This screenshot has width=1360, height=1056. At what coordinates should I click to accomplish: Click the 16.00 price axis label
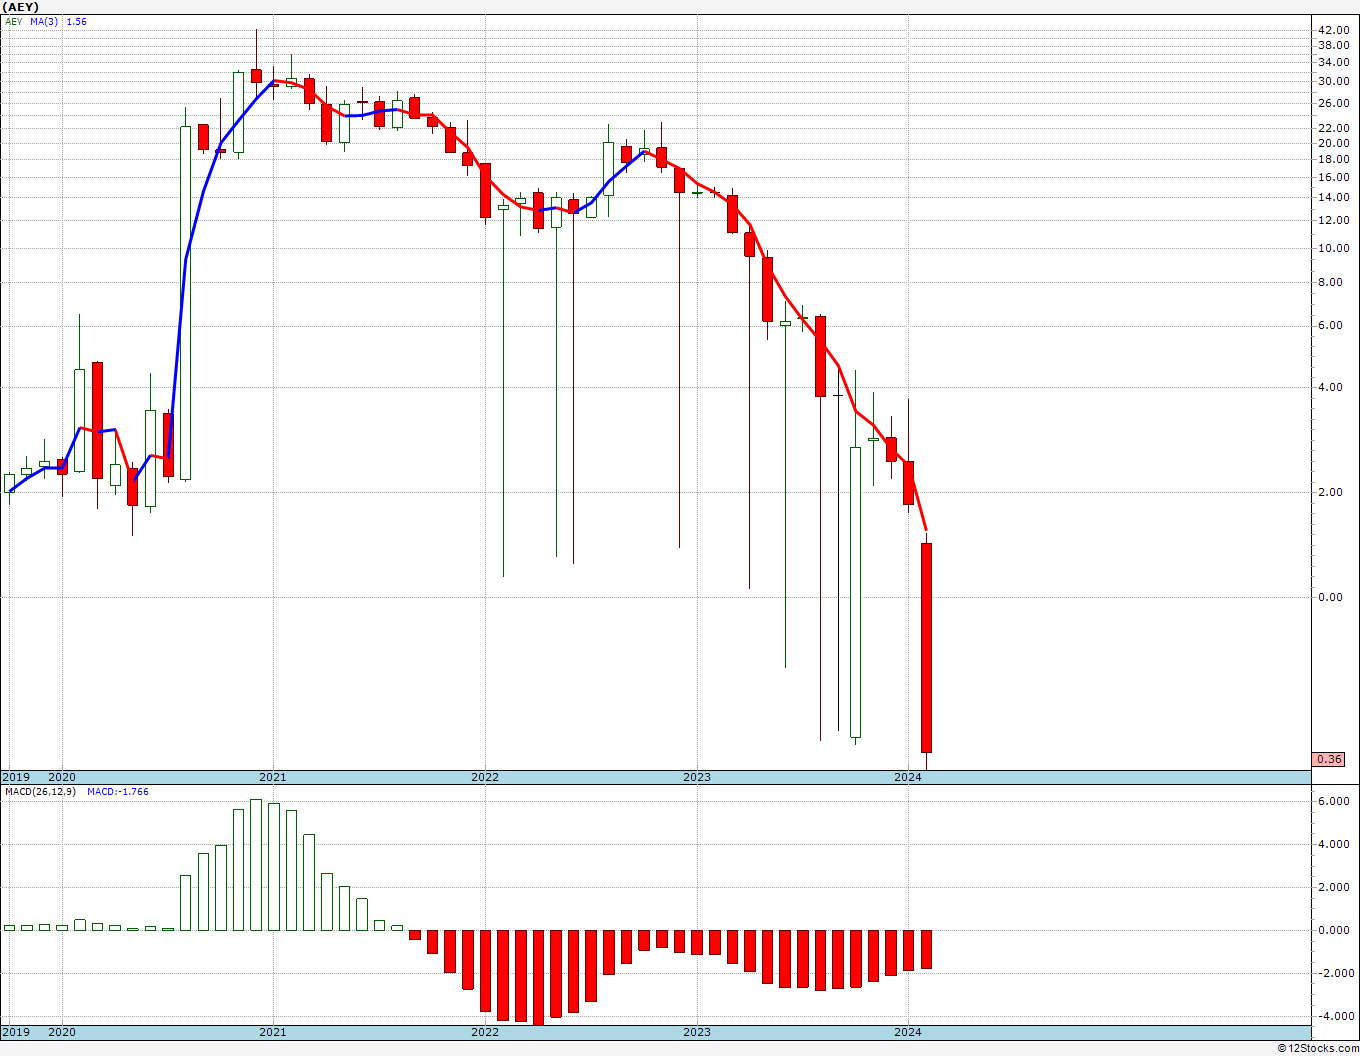click(x=1334, y=177)
